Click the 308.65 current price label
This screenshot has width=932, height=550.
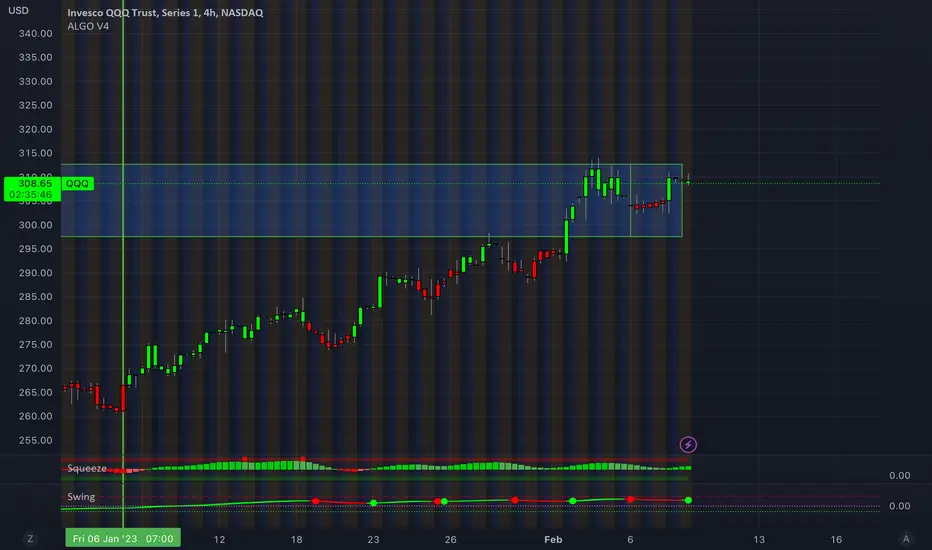coord(34,184)
